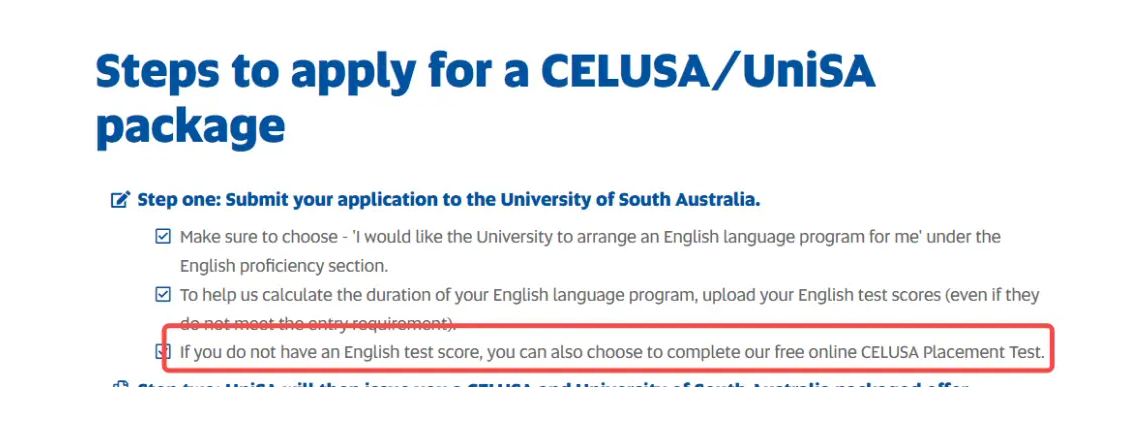Click the 'do not meet the entry requirement' line
The width and height of the screenshot is (1131, 437).
[318, 324]
